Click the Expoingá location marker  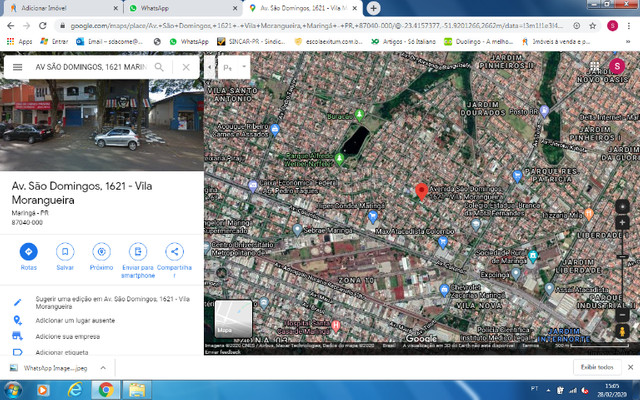coord(516,273)
